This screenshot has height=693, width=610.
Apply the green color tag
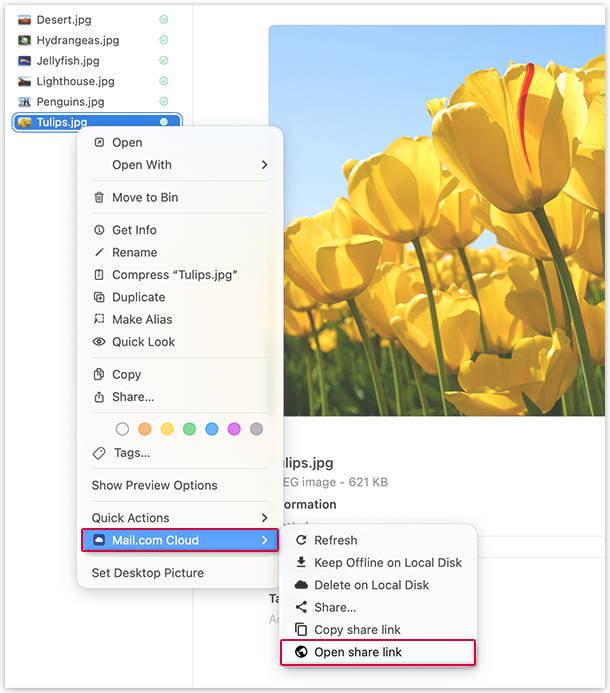(x=189, y=429)
